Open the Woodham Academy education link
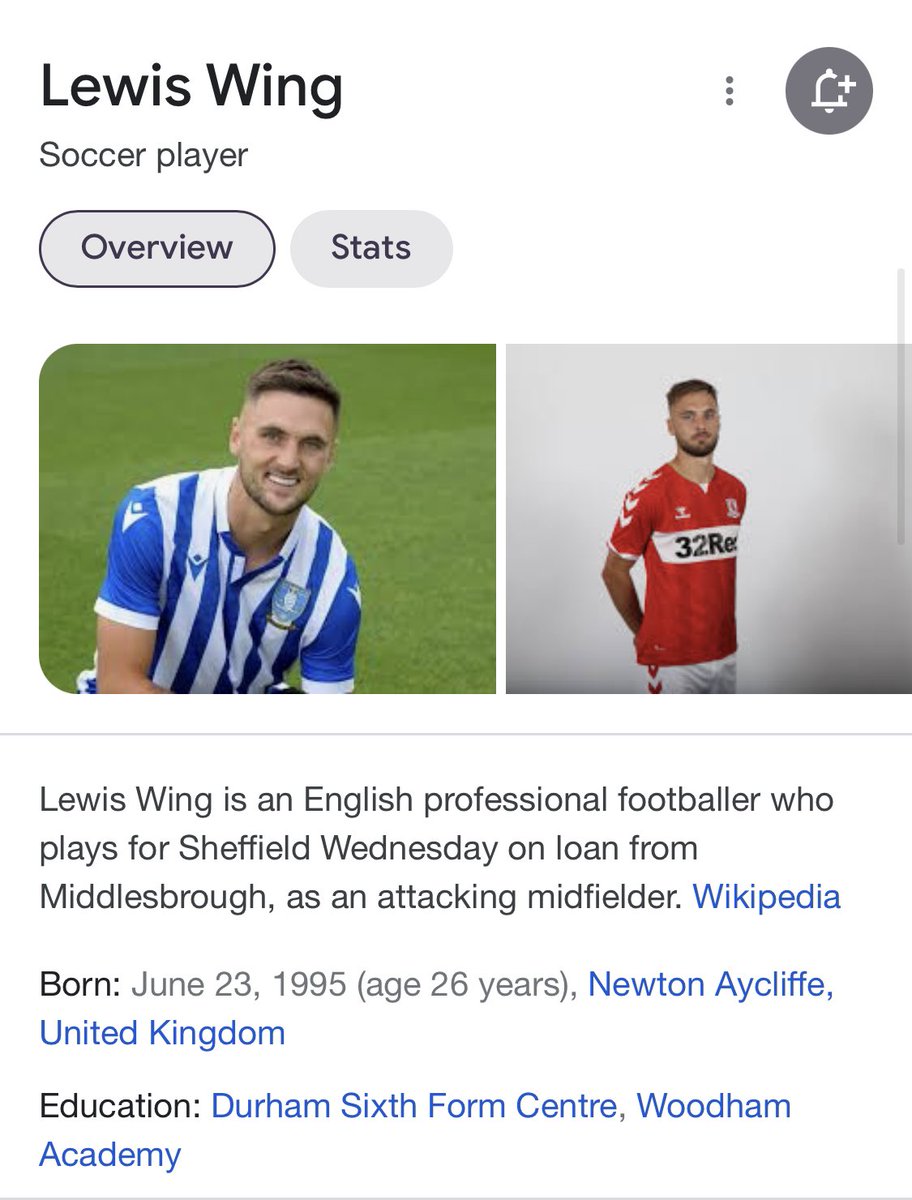This screenshot has width=912, height=1200. pos(415,1130)
